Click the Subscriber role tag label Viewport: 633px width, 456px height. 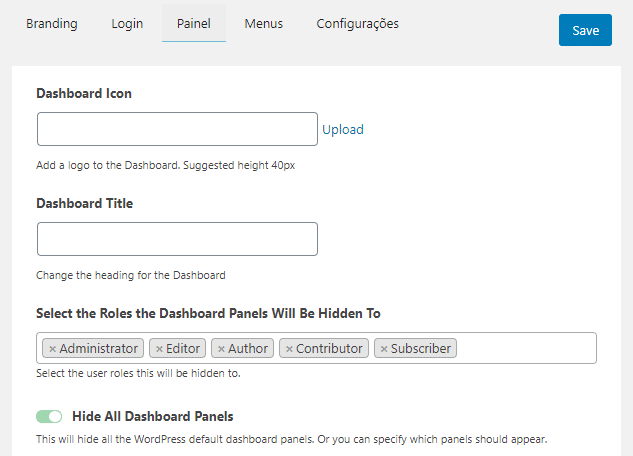tap(421, 349)
